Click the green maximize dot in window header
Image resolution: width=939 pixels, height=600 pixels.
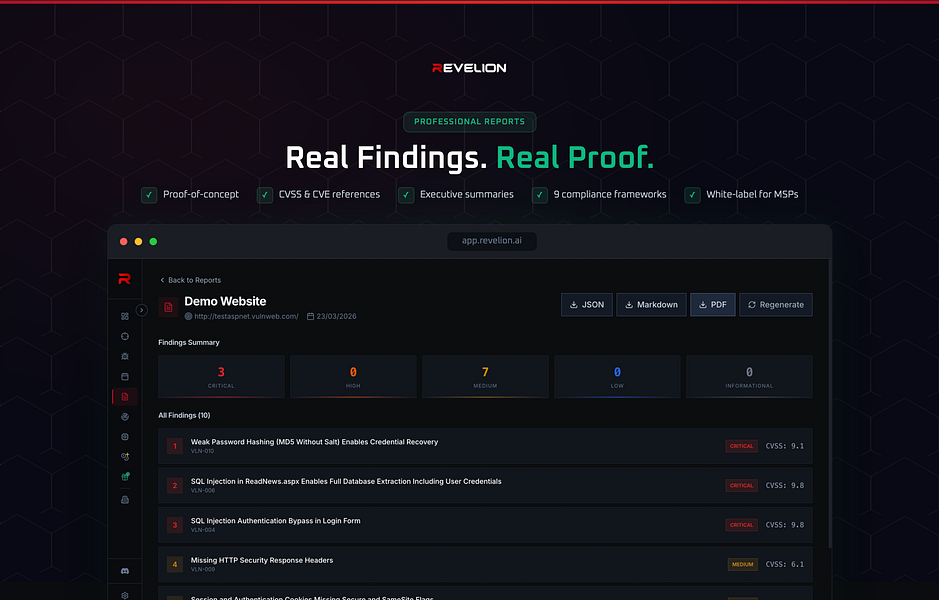point(153,241)
